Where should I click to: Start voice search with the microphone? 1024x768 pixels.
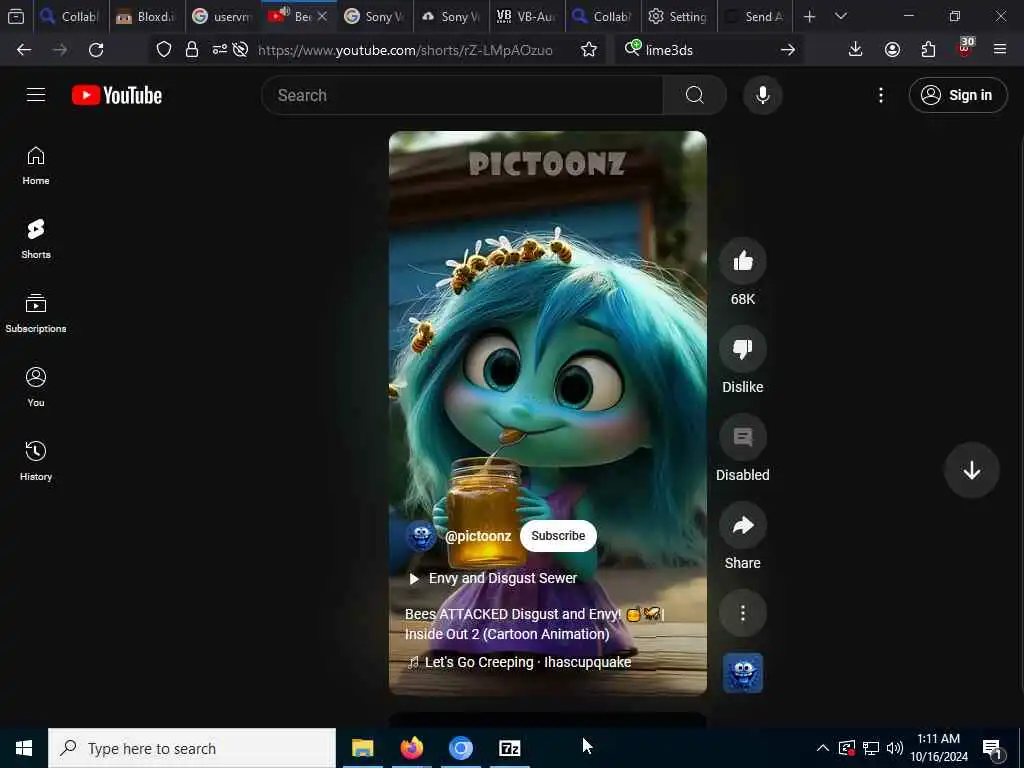[x=762, y=95]
